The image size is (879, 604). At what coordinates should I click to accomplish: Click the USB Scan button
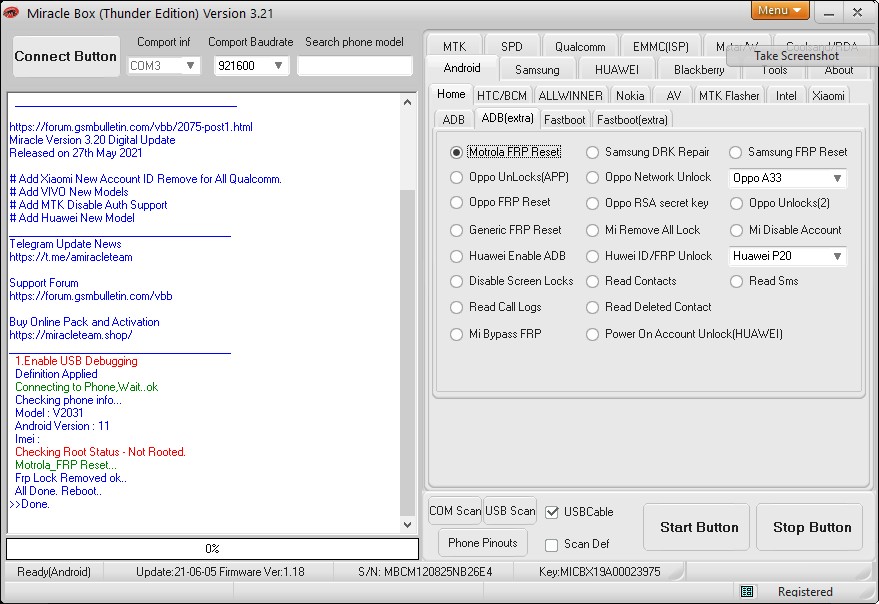pyautogui.click(x=510, y=511)
